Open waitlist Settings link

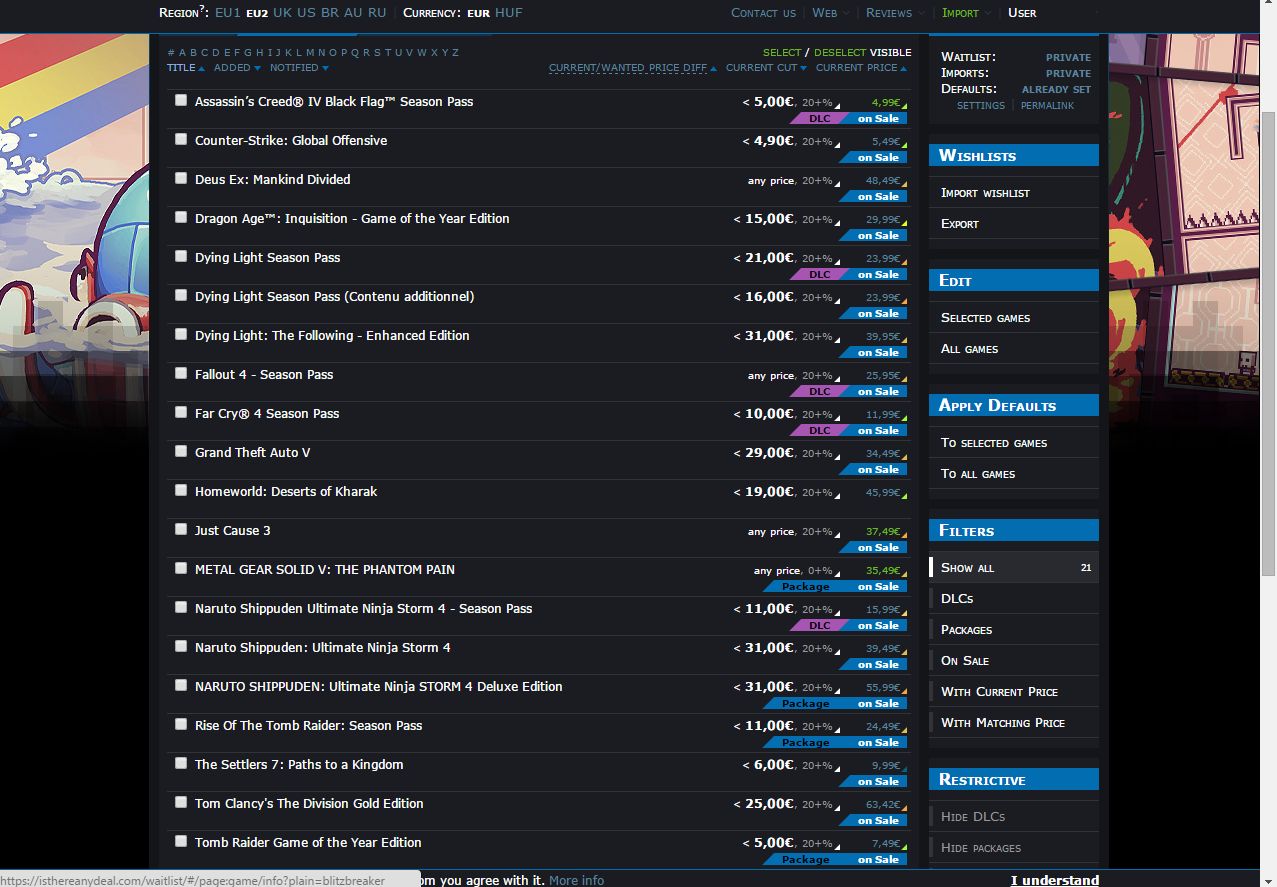coord(981,106)
